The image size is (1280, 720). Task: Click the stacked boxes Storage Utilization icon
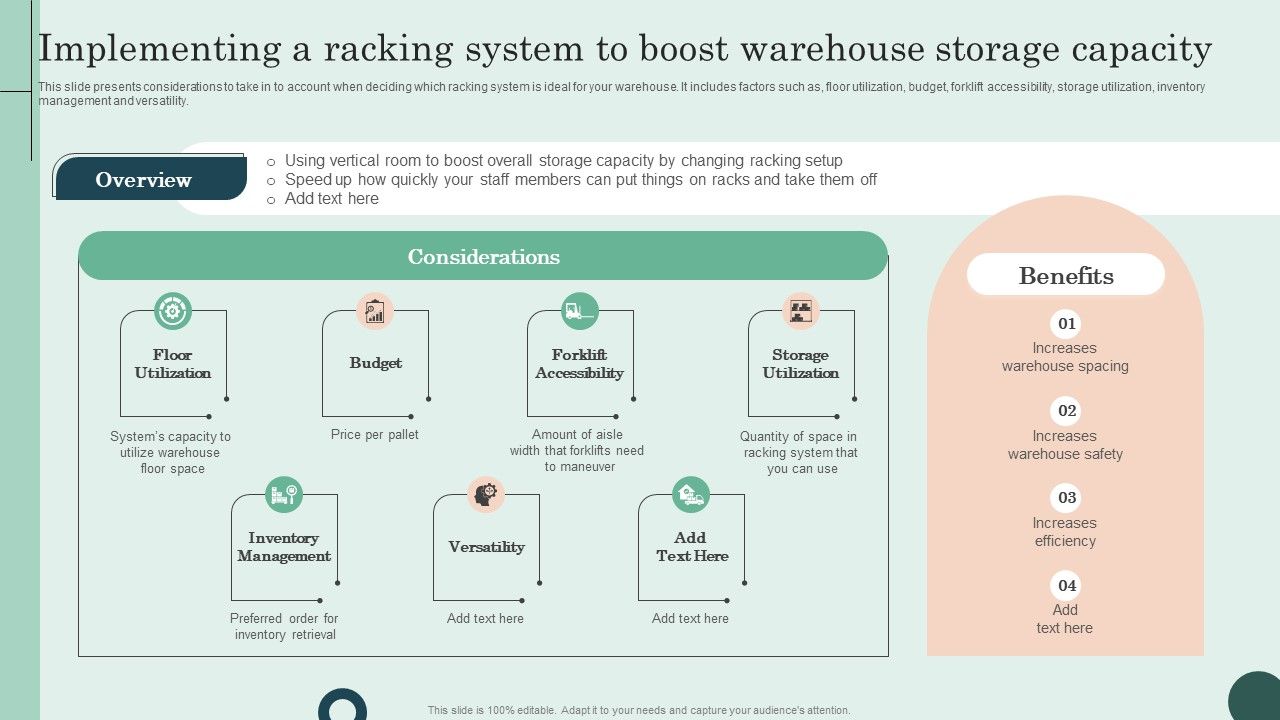pos(801,311)
